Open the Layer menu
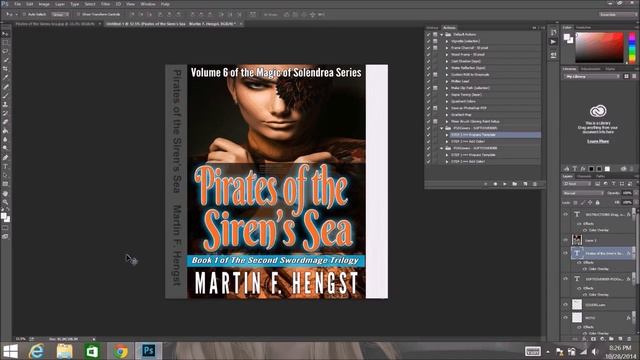 60,4
